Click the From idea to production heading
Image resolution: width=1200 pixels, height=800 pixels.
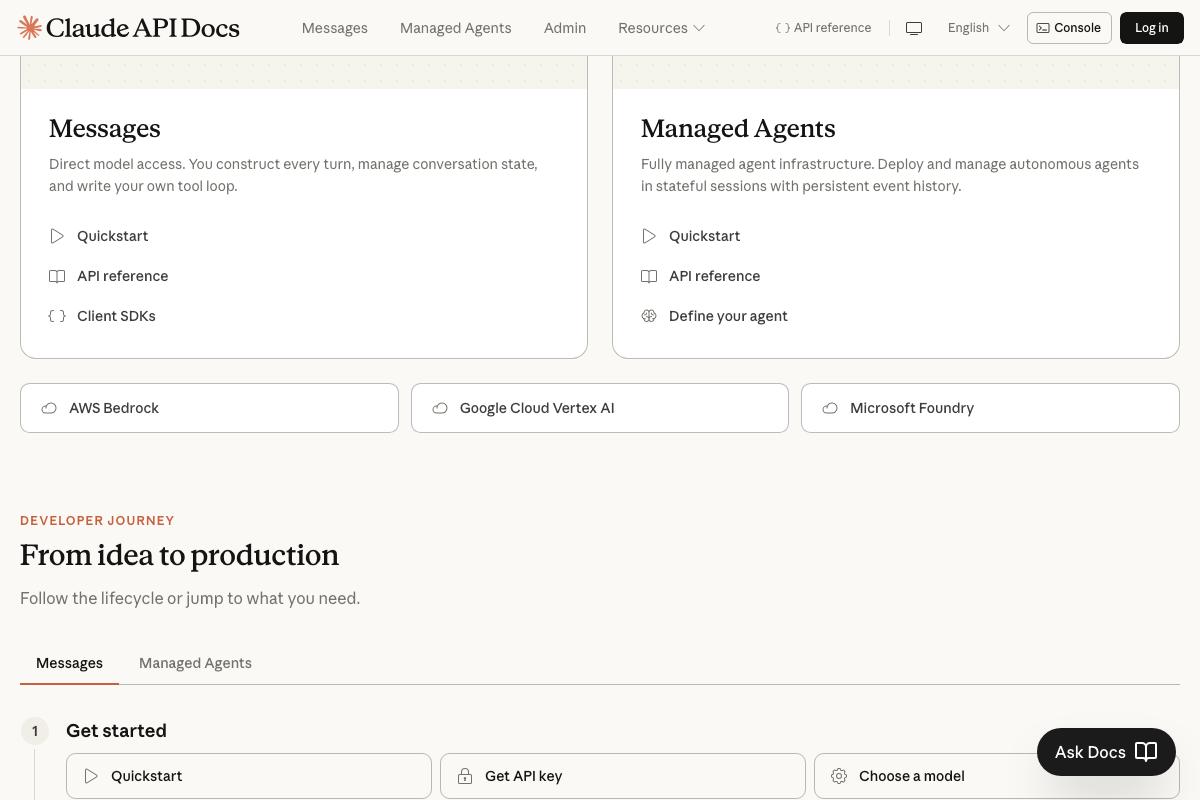180,555
